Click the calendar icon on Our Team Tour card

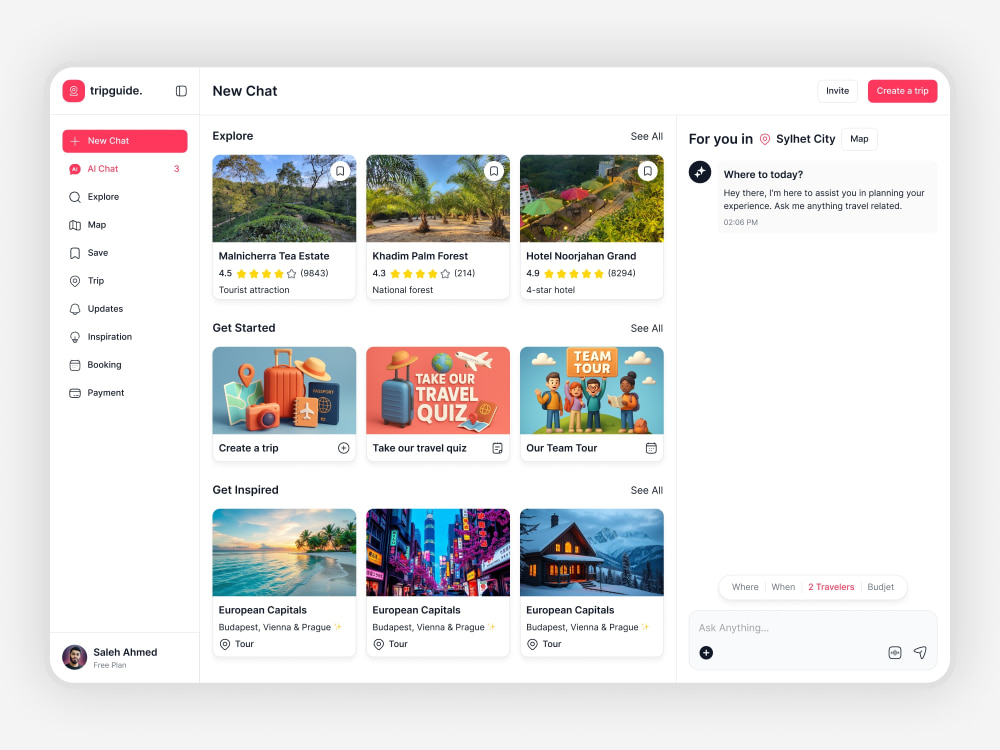point(651,448)
